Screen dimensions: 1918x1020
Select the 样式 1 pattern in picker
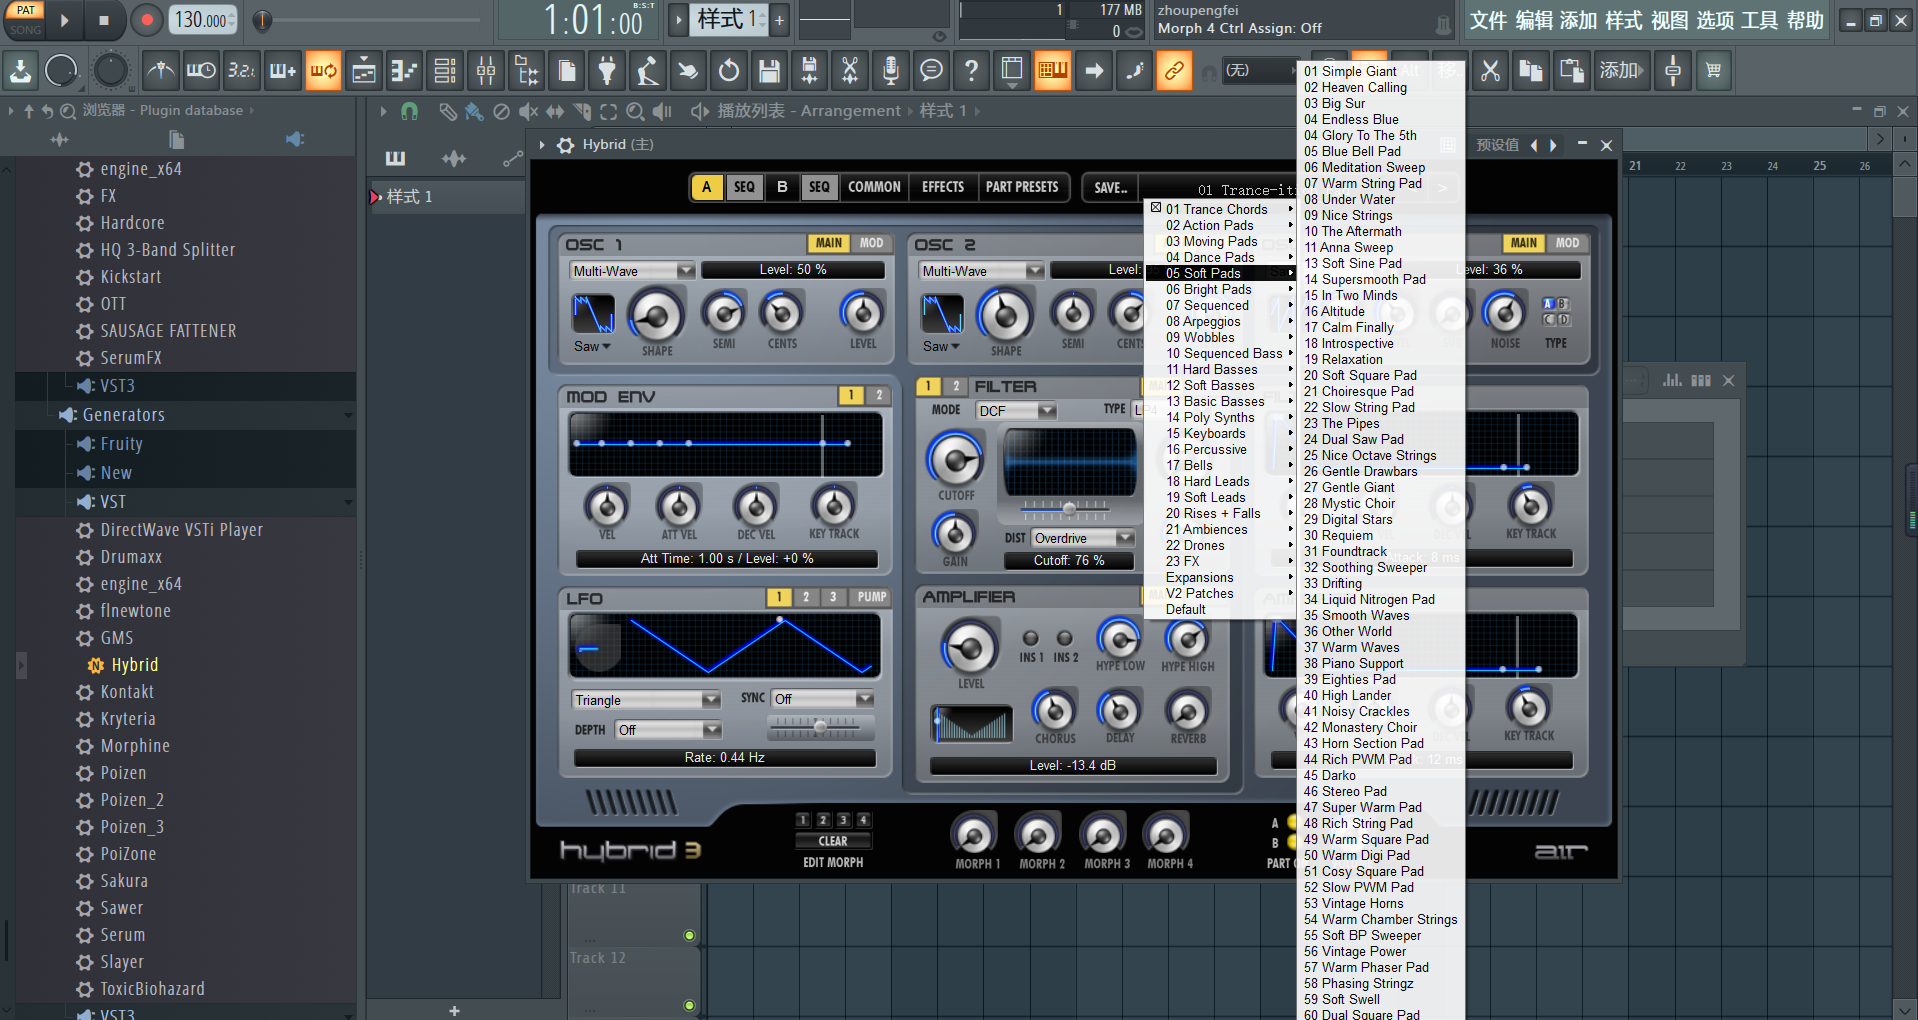pos(446,197)
